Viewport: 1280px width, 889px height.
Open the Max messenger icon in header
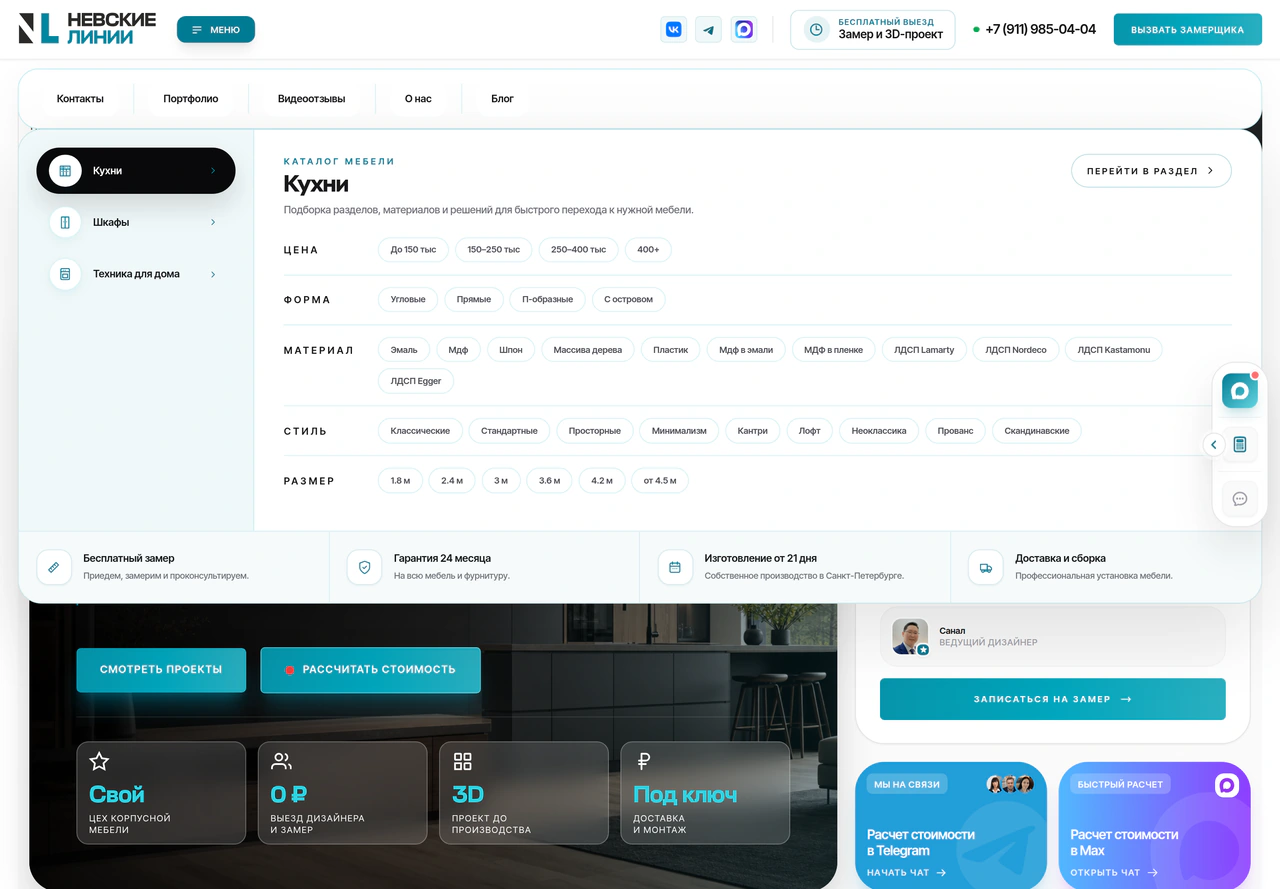[x=744, y=30]
